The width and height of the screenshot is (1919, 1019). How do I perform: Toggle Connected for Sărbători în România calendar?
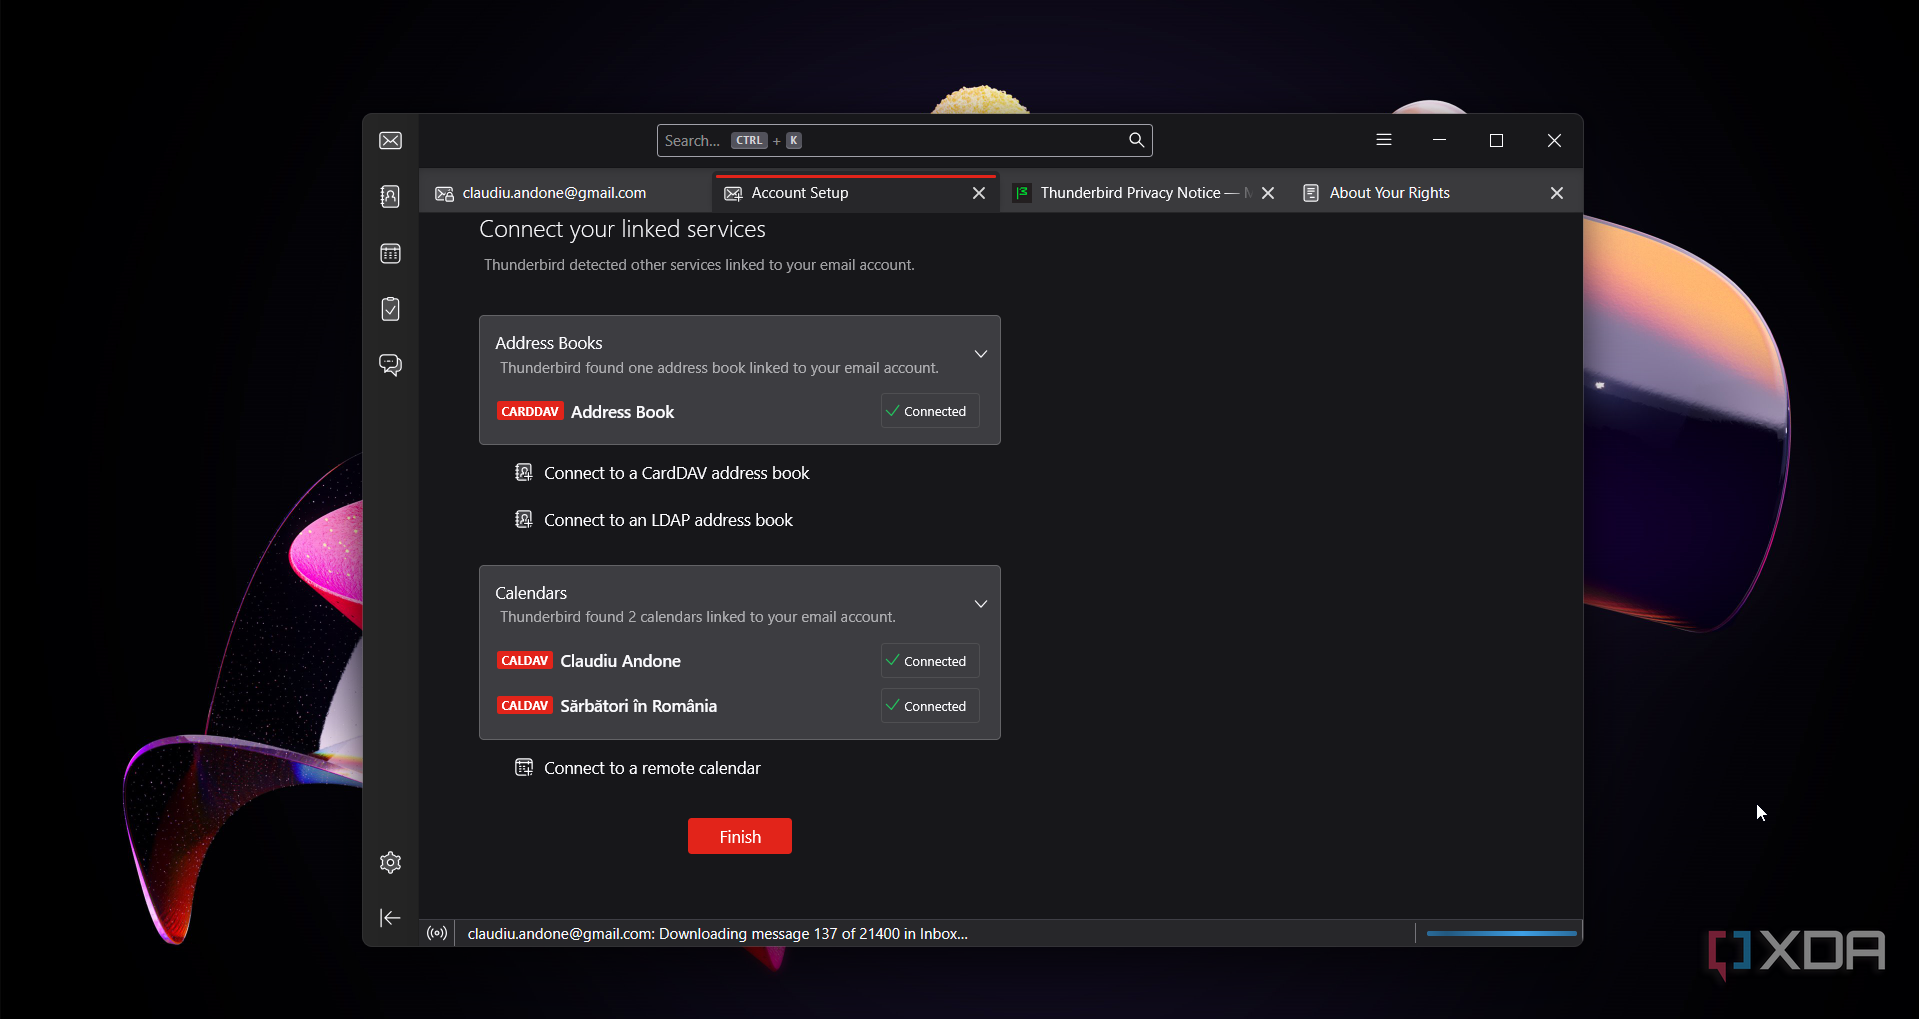click(x=929, y=706)
